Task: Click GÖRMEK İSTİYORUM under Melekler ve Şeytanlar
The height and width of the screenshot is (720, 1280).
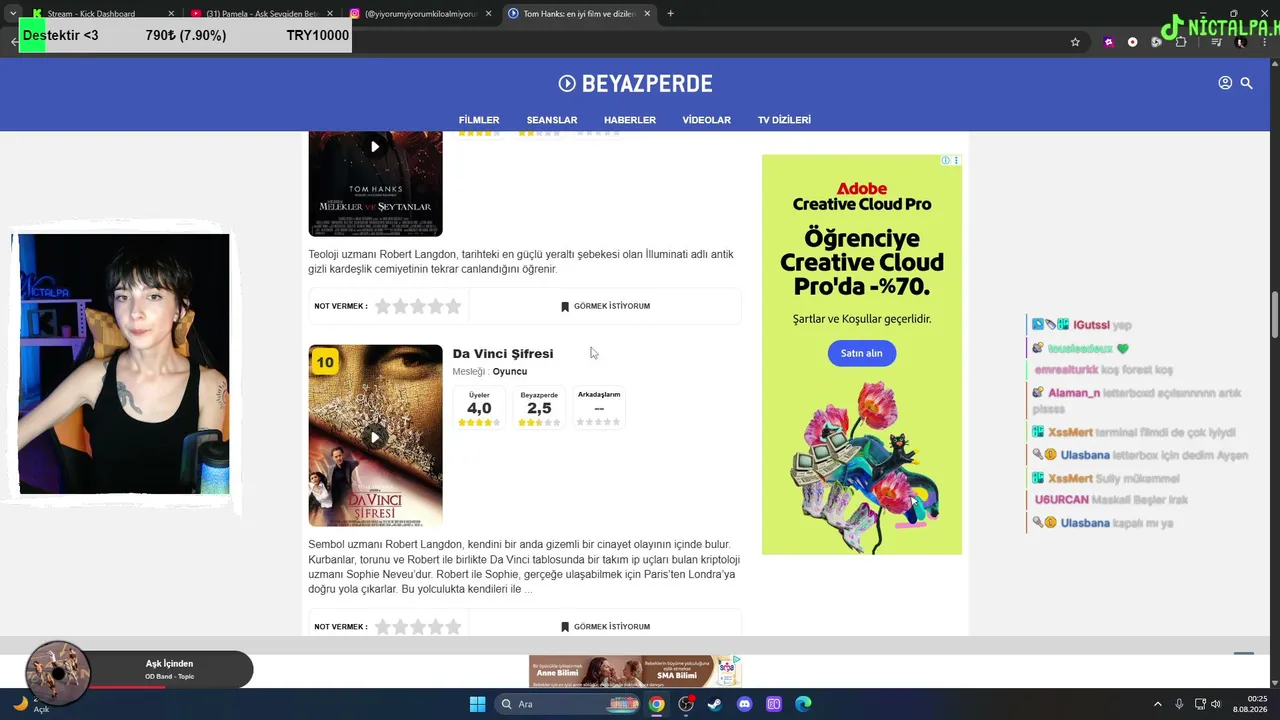Action: point(605,306)
